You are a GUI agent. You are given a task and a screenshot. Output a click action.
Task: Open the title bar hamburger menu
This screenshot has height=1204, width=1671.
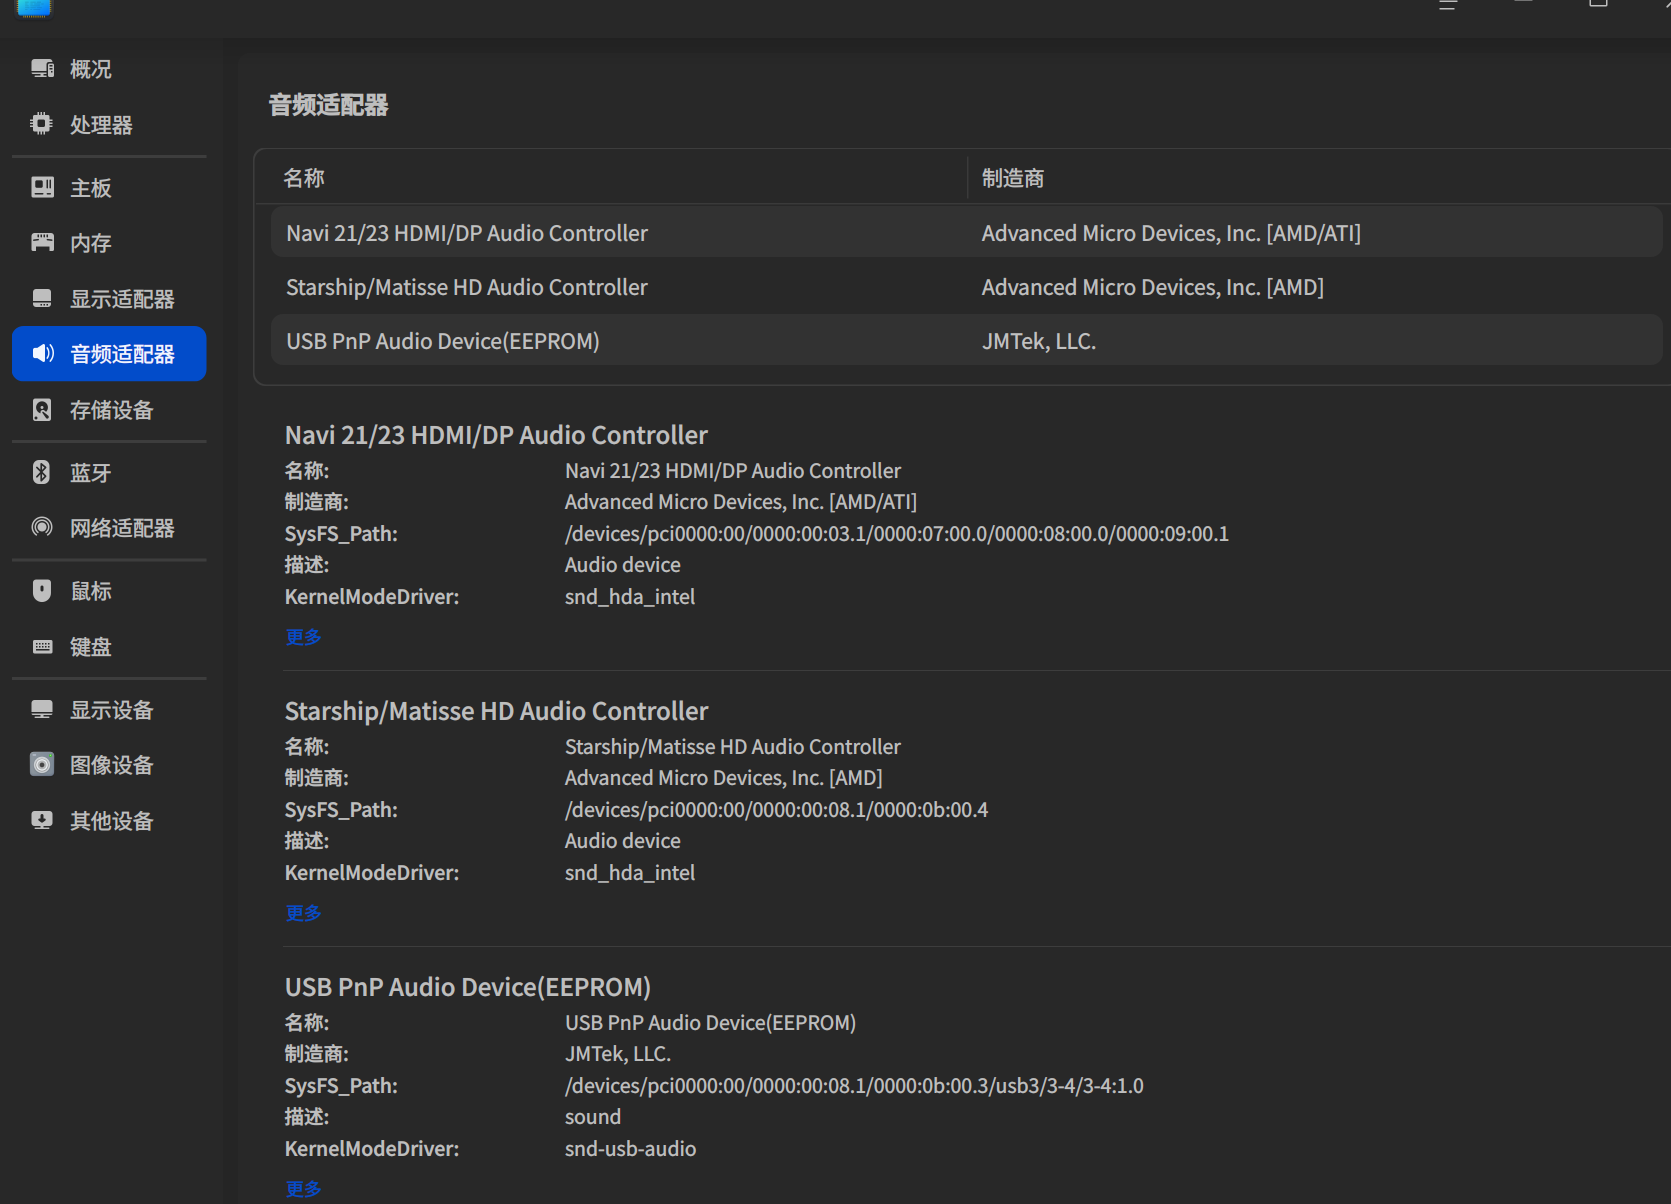tap(1447, 5)
